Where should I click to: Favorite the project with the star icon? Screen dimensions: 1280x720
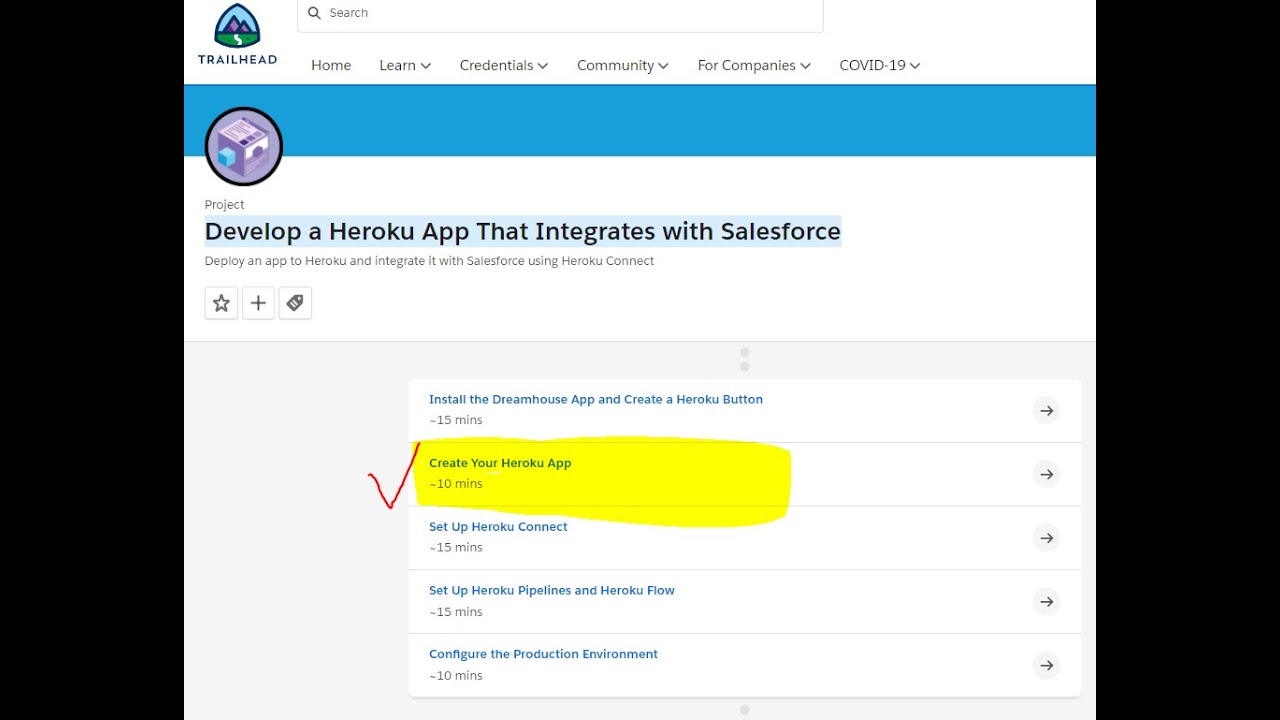222,303
